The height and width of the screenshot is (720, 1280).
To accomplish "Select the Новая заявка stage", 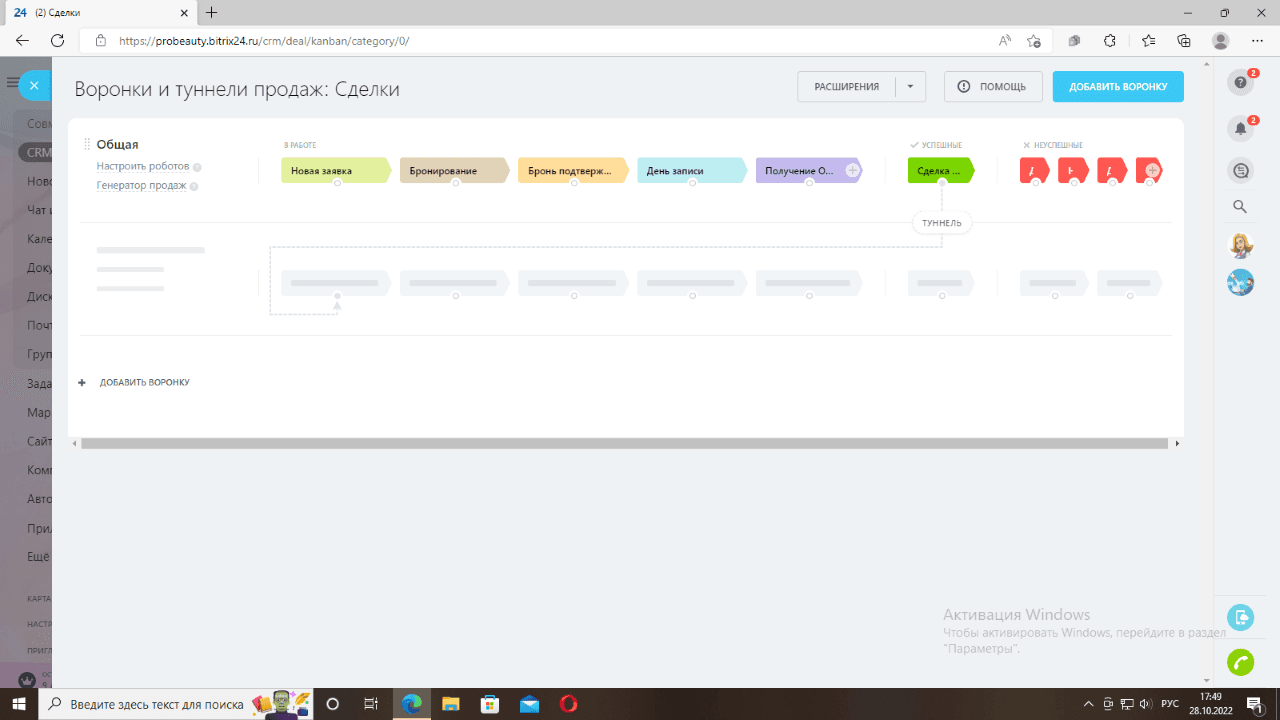I will pos(335,171).
